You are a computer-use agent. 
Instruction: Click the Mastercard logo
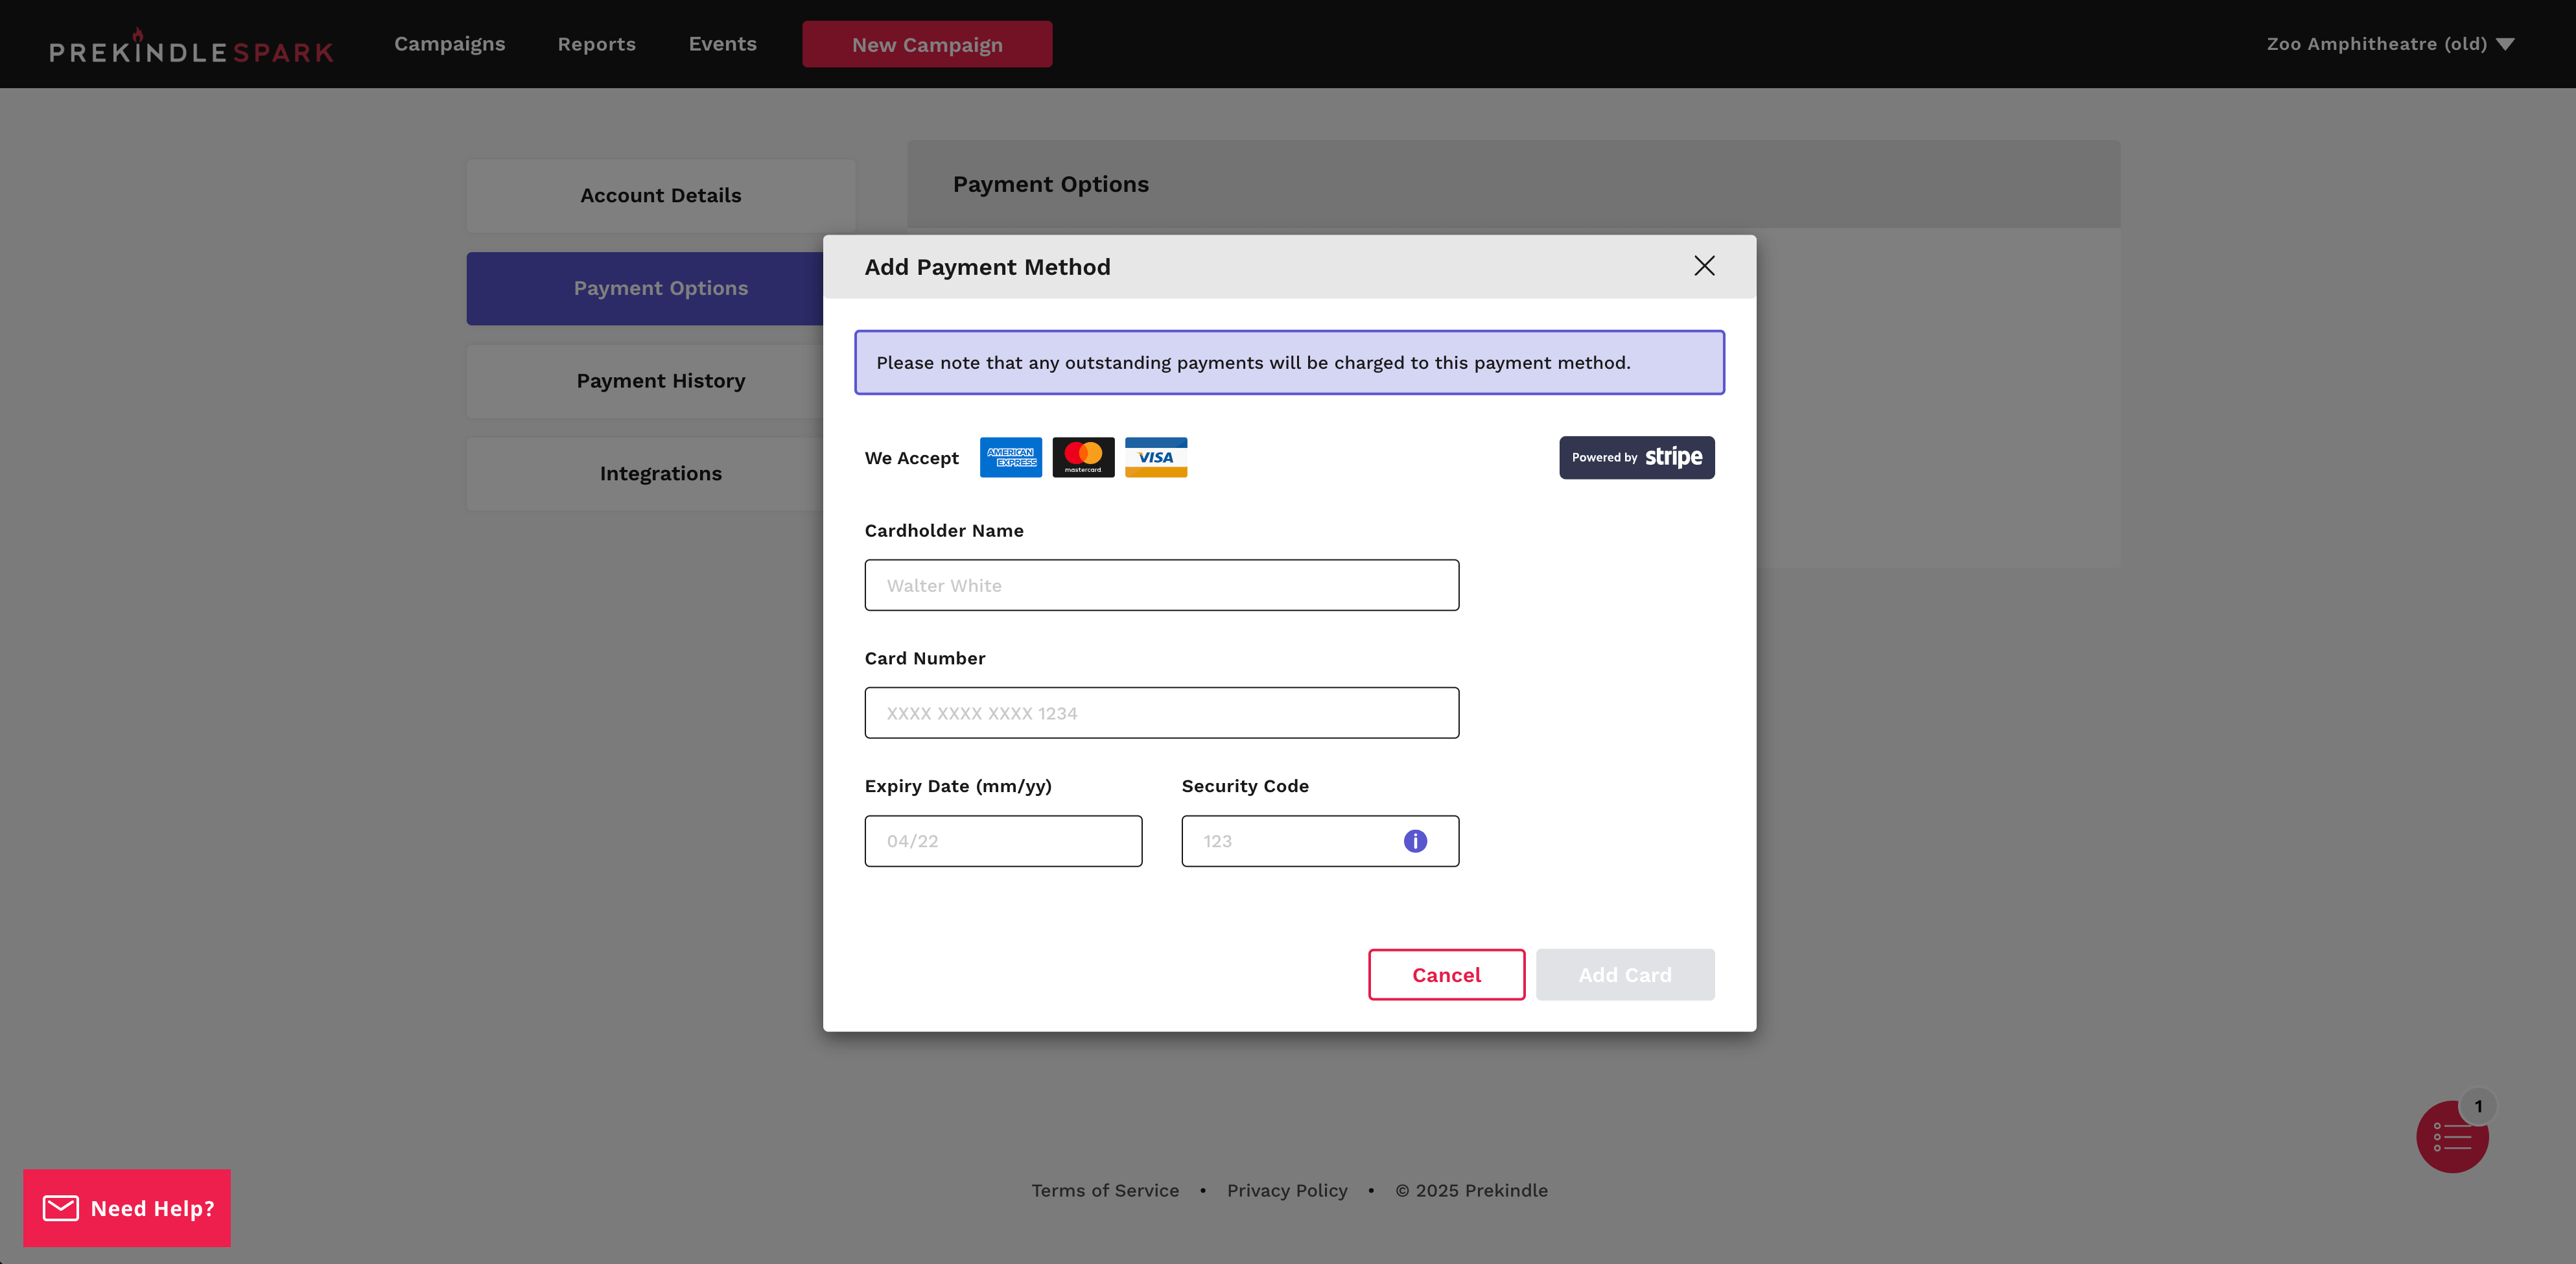click(x=1083, y=457)
